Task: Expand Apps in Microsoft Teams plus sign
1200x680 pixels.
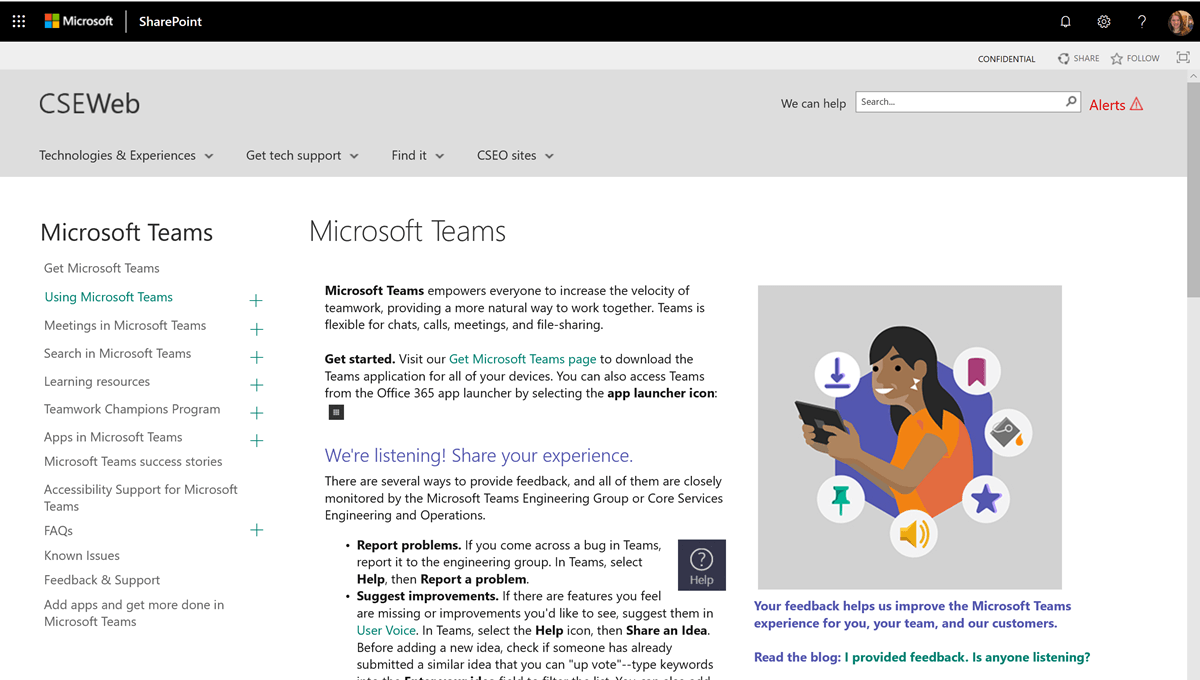Action: pyautogui.click(x=256, y=440)
